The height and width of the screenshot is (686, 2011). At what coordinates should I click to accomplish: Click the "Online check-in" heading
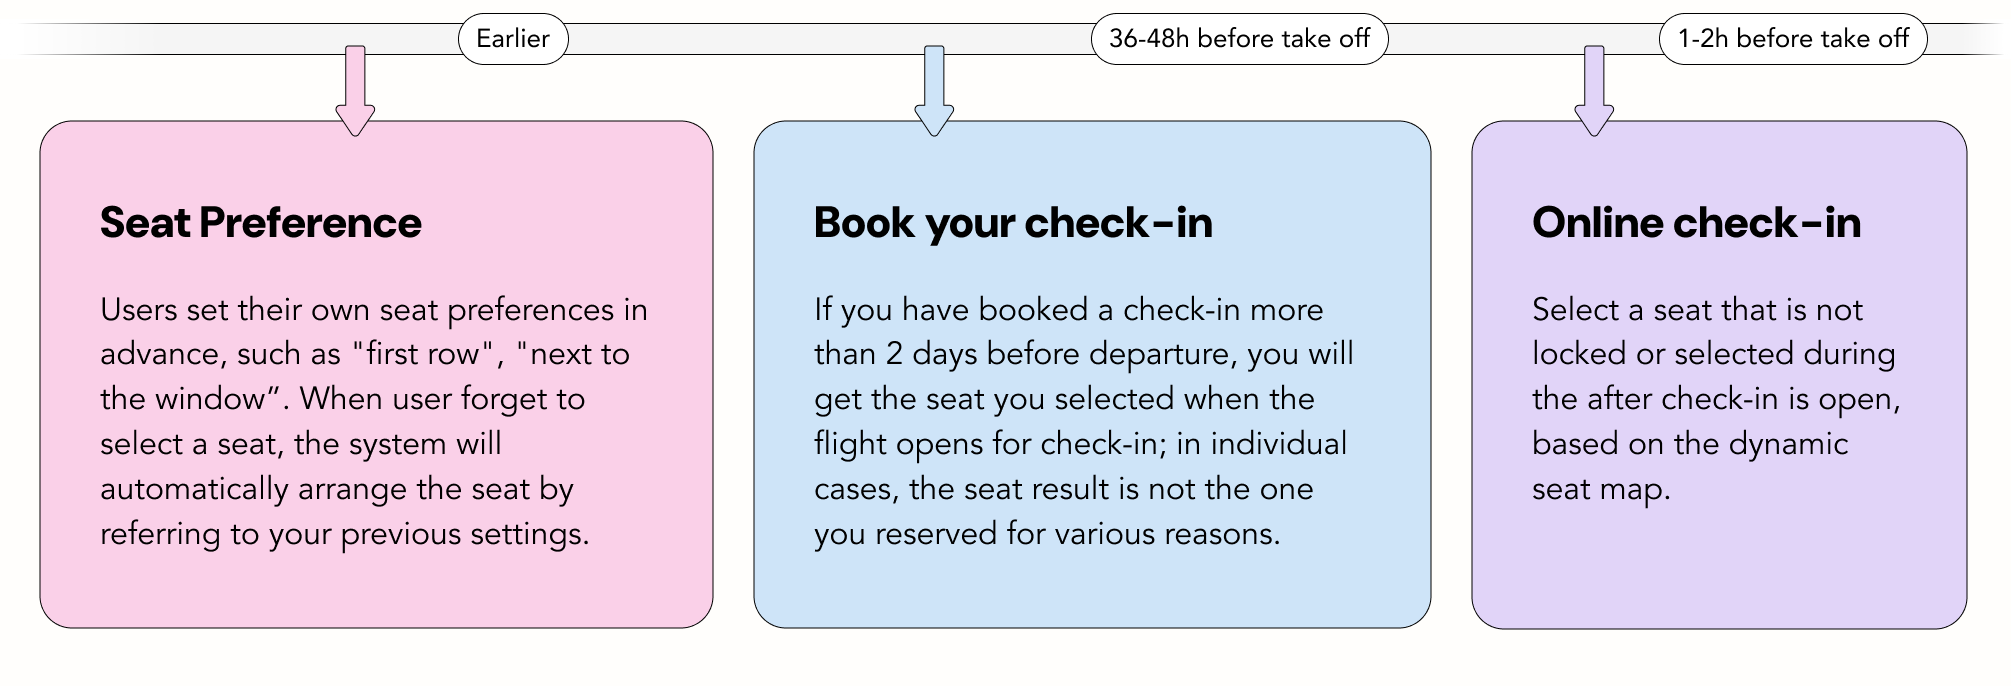tap(1696, 223)
